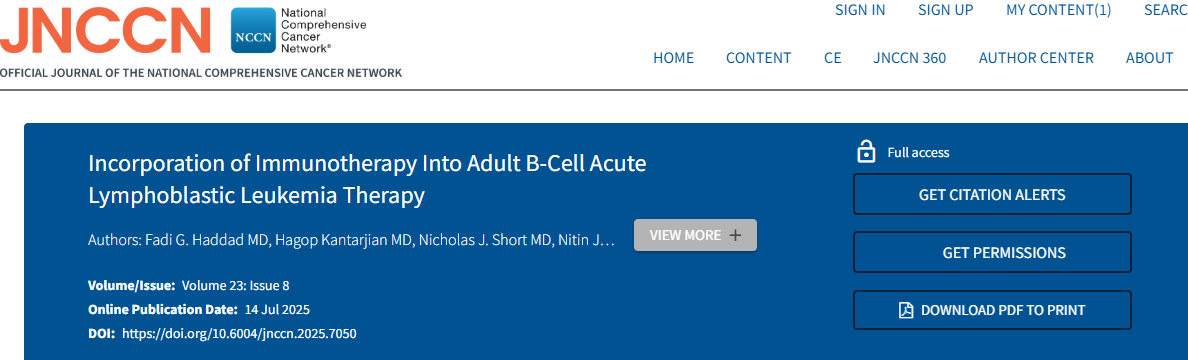Viewport: 1188px width, 360px height.
Task: Open the ABOUT navigation item
Action: click(1149, 58)
